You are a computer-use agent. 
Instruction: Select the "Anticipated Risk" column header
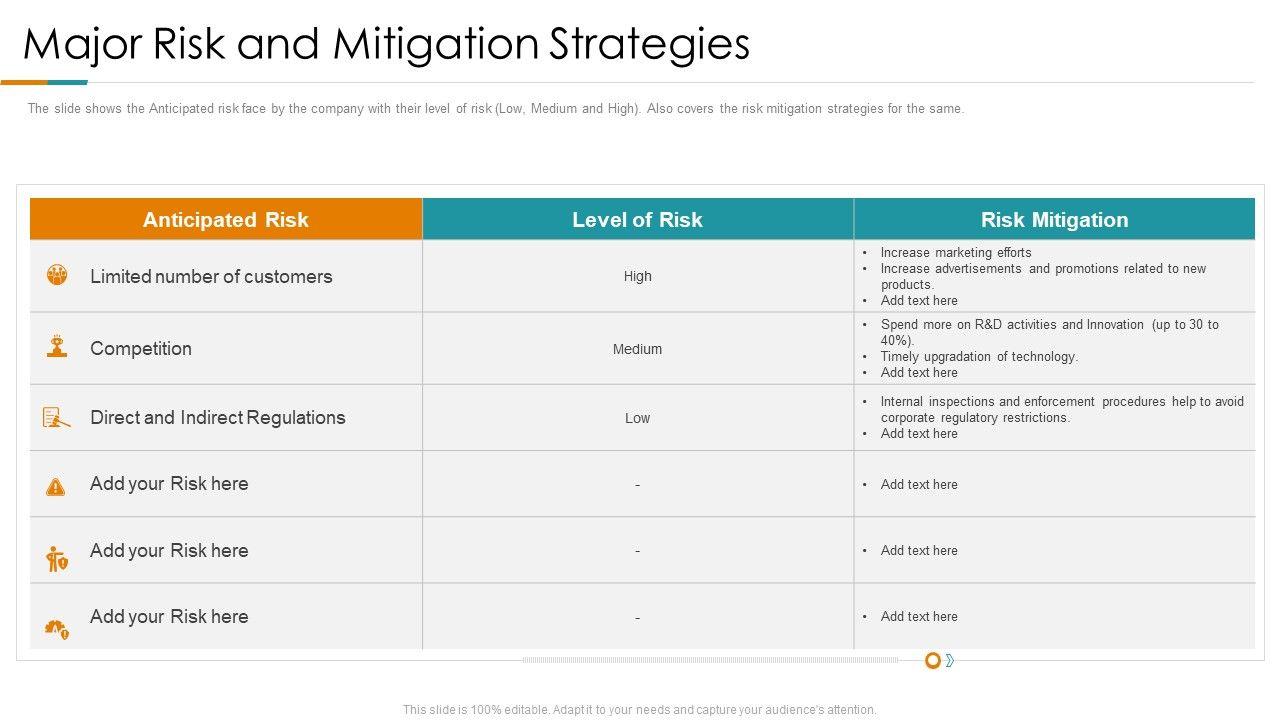click(226, 220)
